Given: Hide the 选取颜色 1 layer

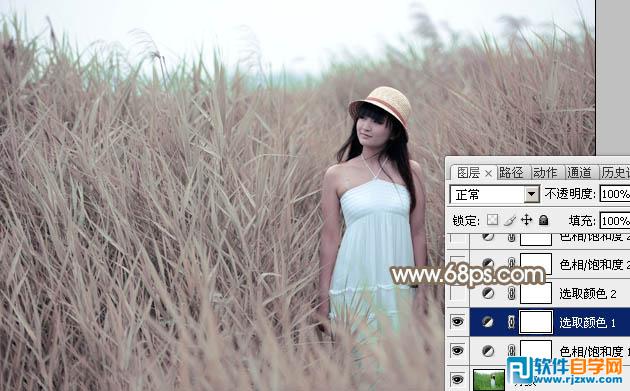Looking at the screenshot, I should click(457, 321).
